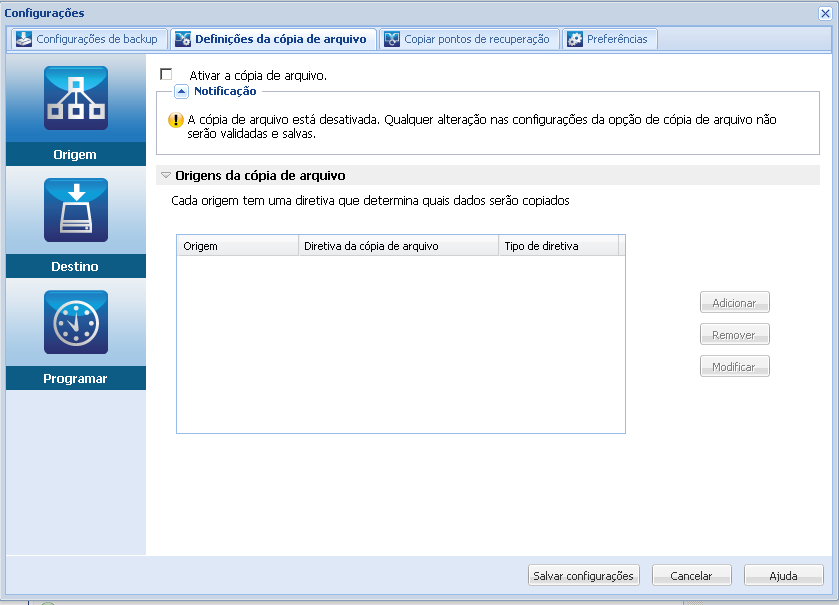
Task: Click the Remover button
Action: coord(735,335)
